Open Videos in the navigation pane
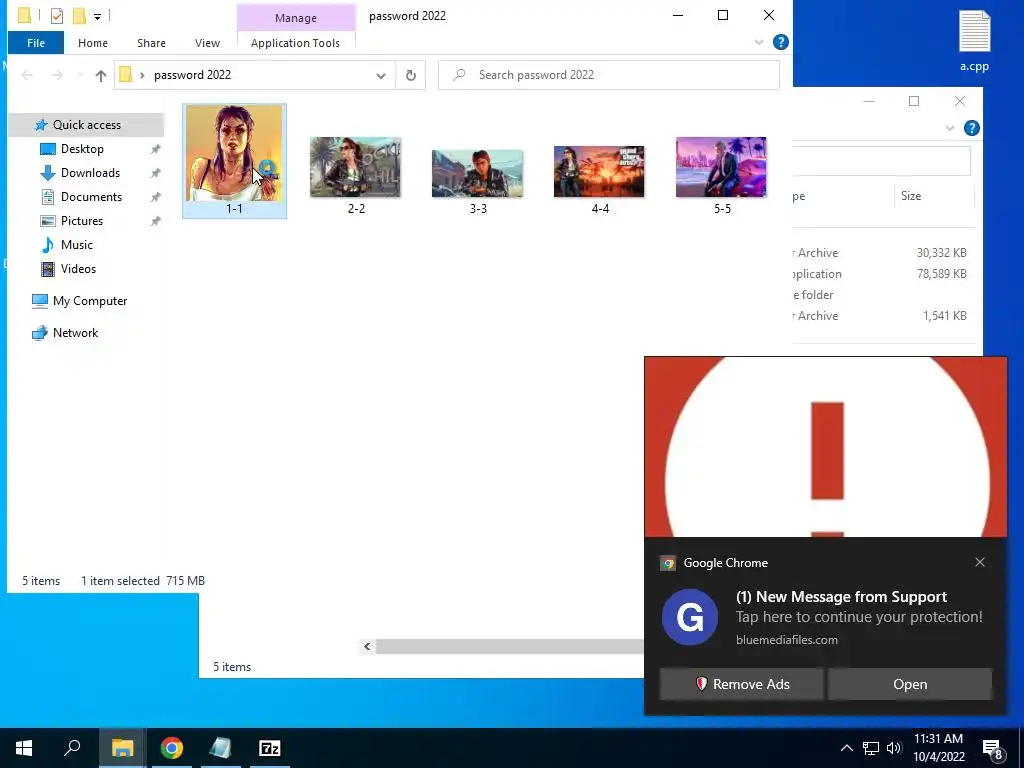This screenshot has height=768, width=1024. pos(78,269)
